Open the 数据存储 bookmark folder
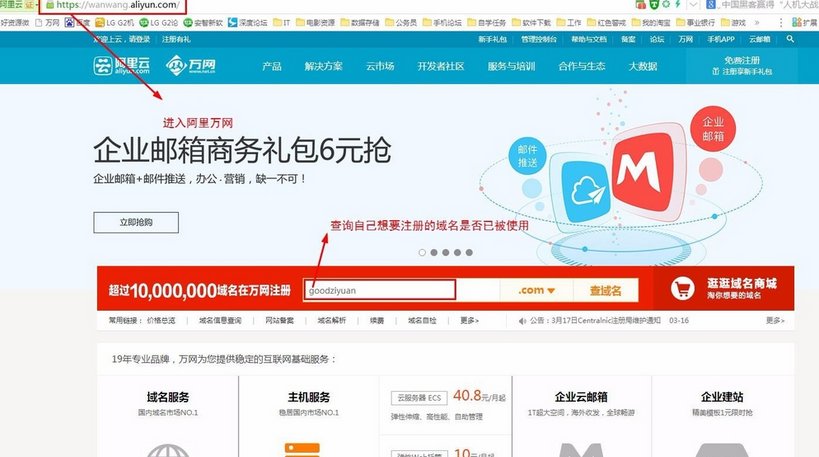 click(360, 22)
